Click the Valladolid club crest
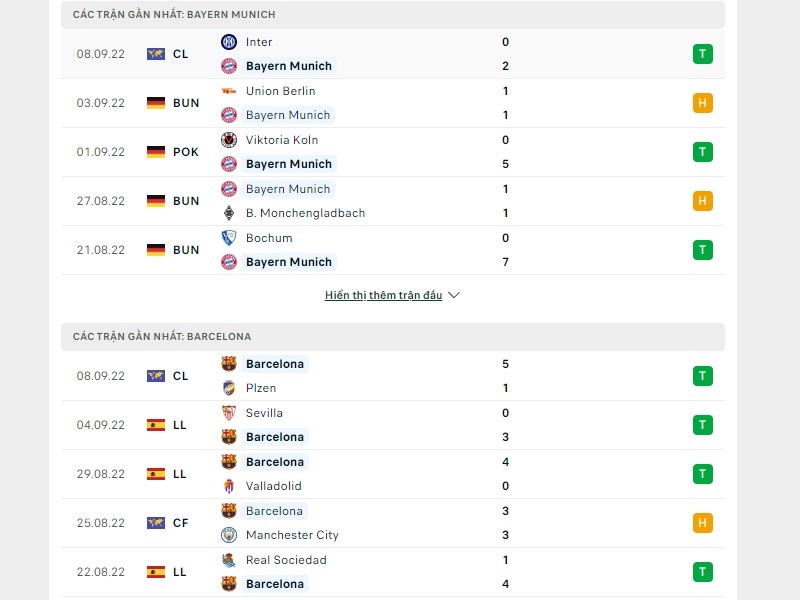The image size is (800, 600). pyautogui.click(x=229, y=486)
